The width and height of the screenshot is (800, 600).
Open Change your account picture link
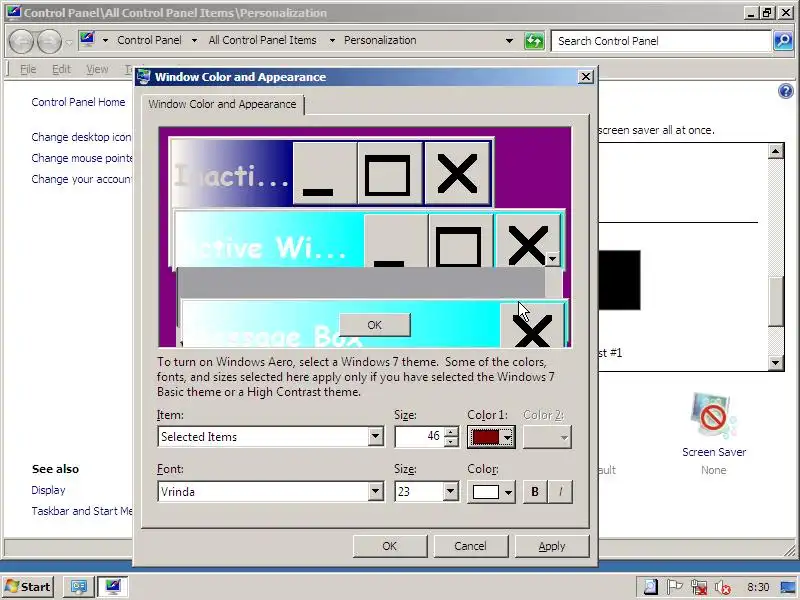click(x=82, y=179)
